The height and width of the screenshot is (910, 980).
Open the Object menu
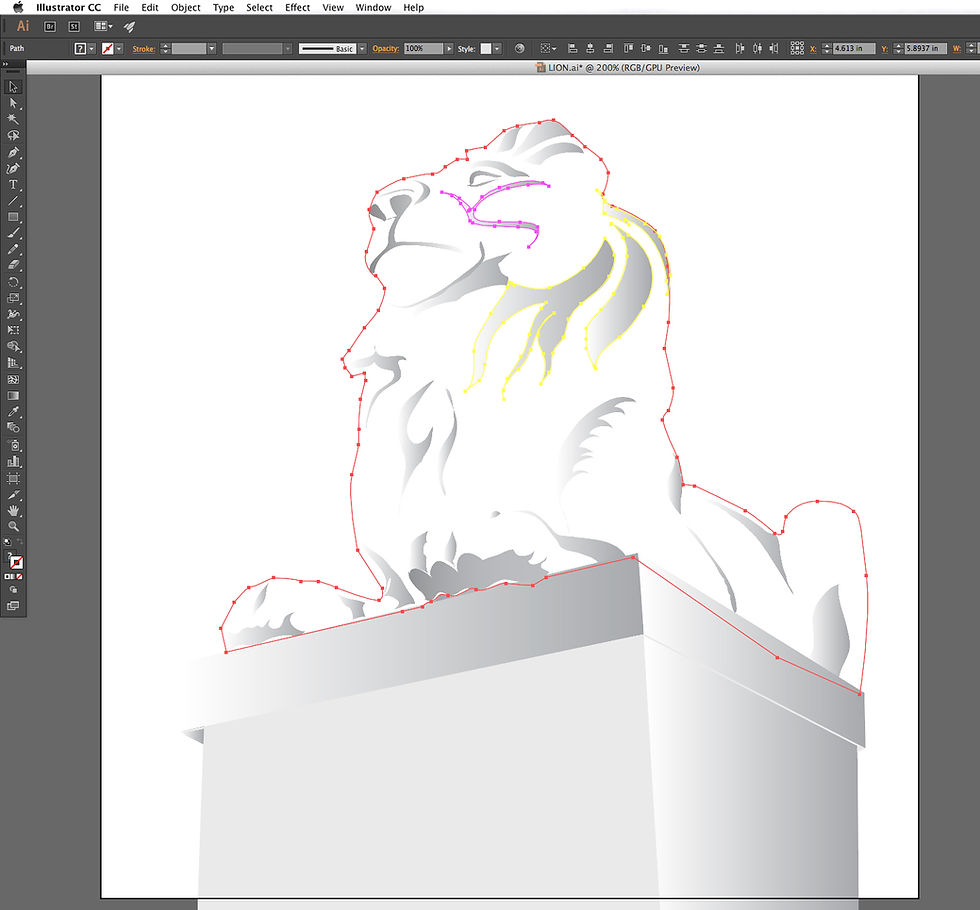click(x=185, y=7)
